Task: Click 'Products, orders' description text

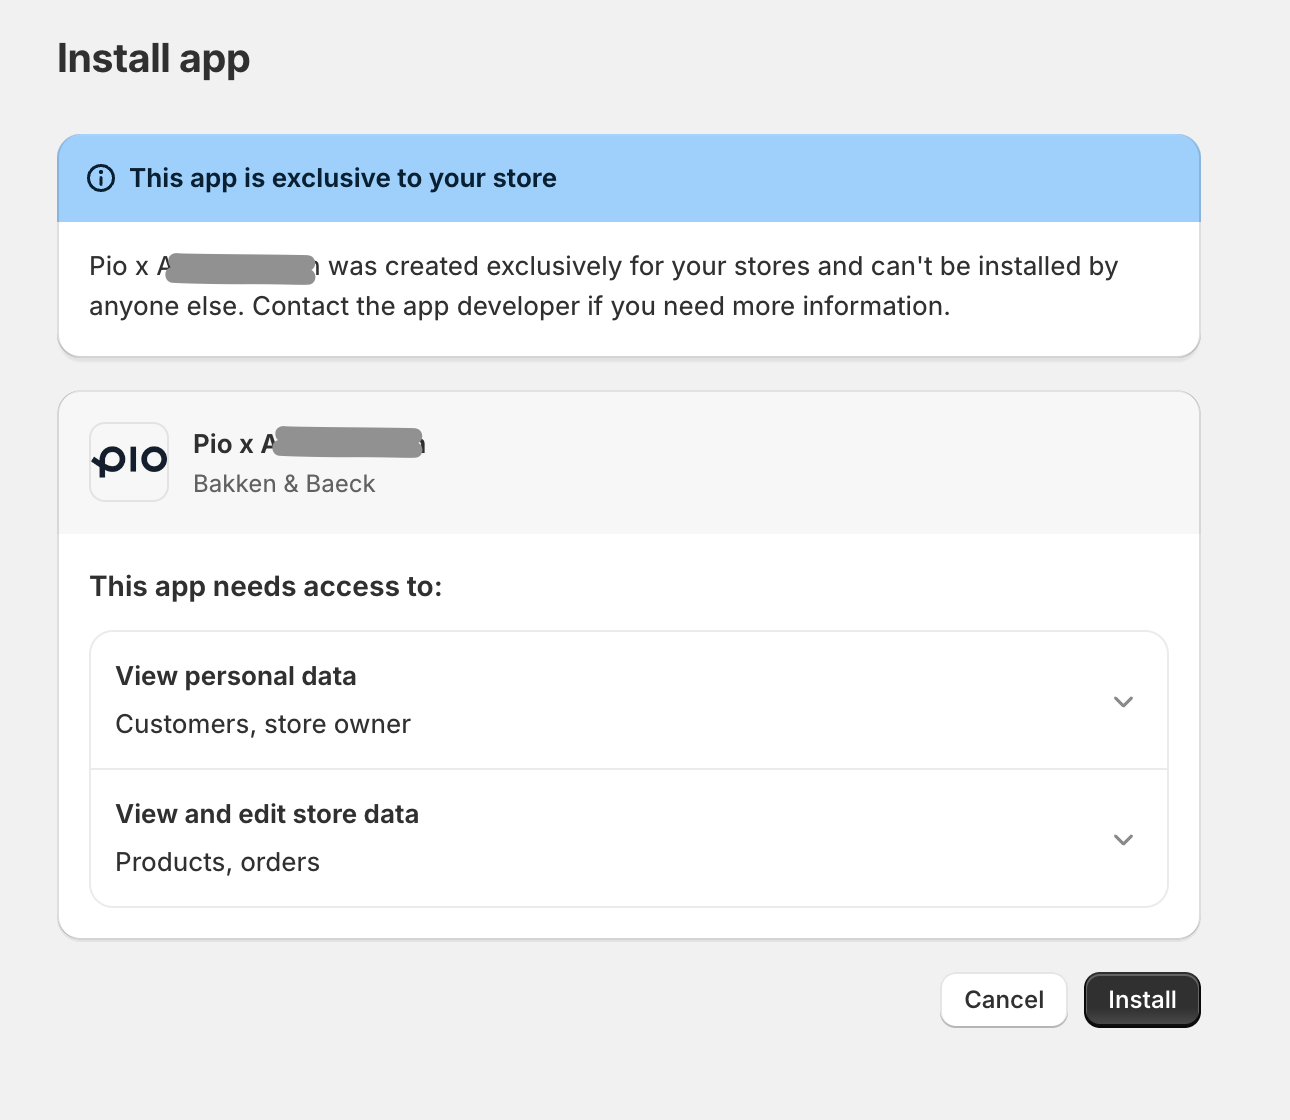Action: [218, 862]
